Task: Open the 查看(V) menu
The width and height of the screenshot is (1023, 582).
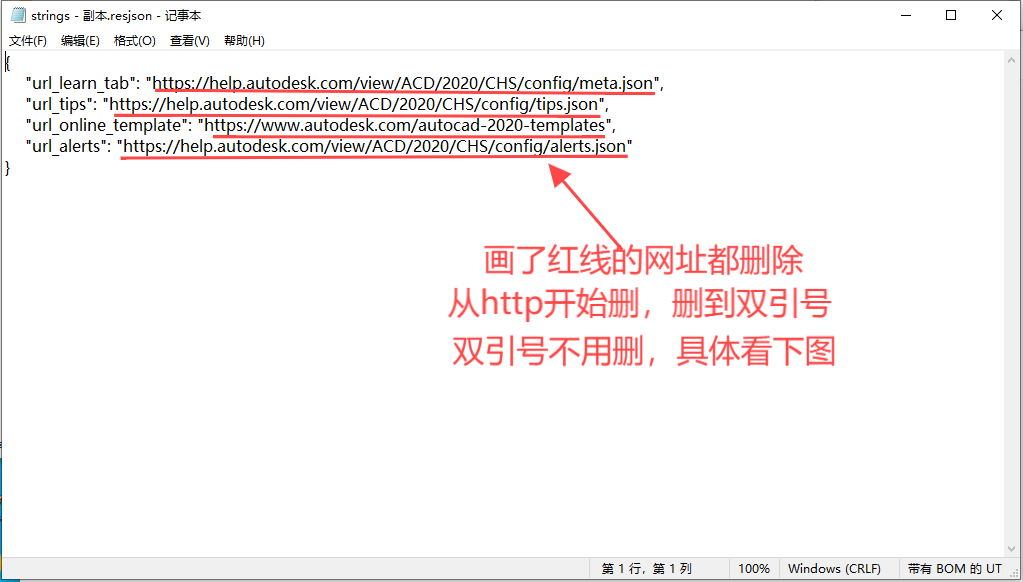Action: (x=188, y=40)
